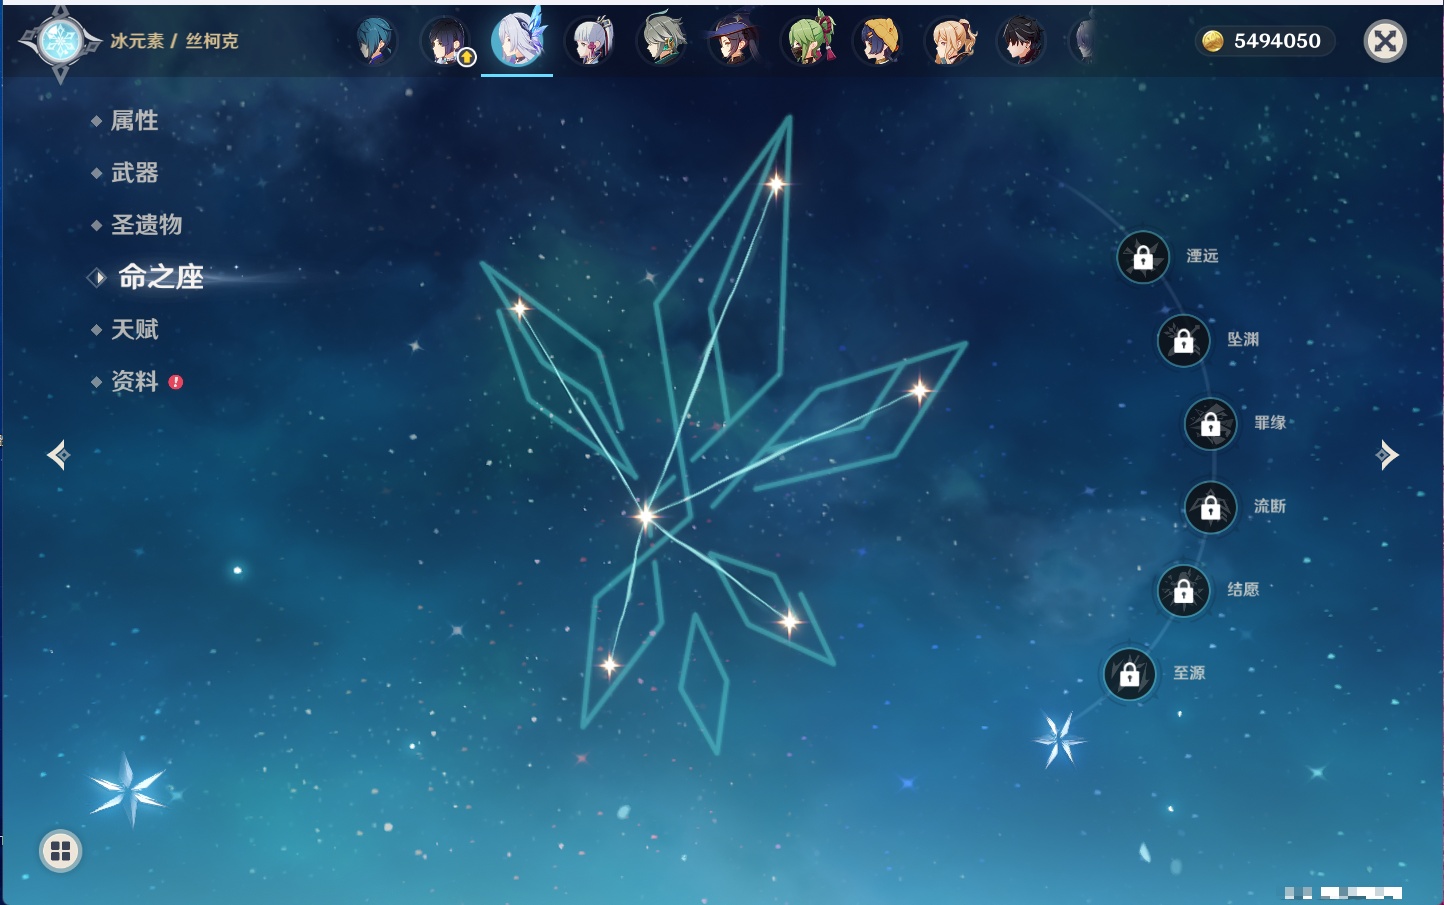1444x905 pixels.
Task: View the 至源 locked constellation node
Action: point(1129,675)
